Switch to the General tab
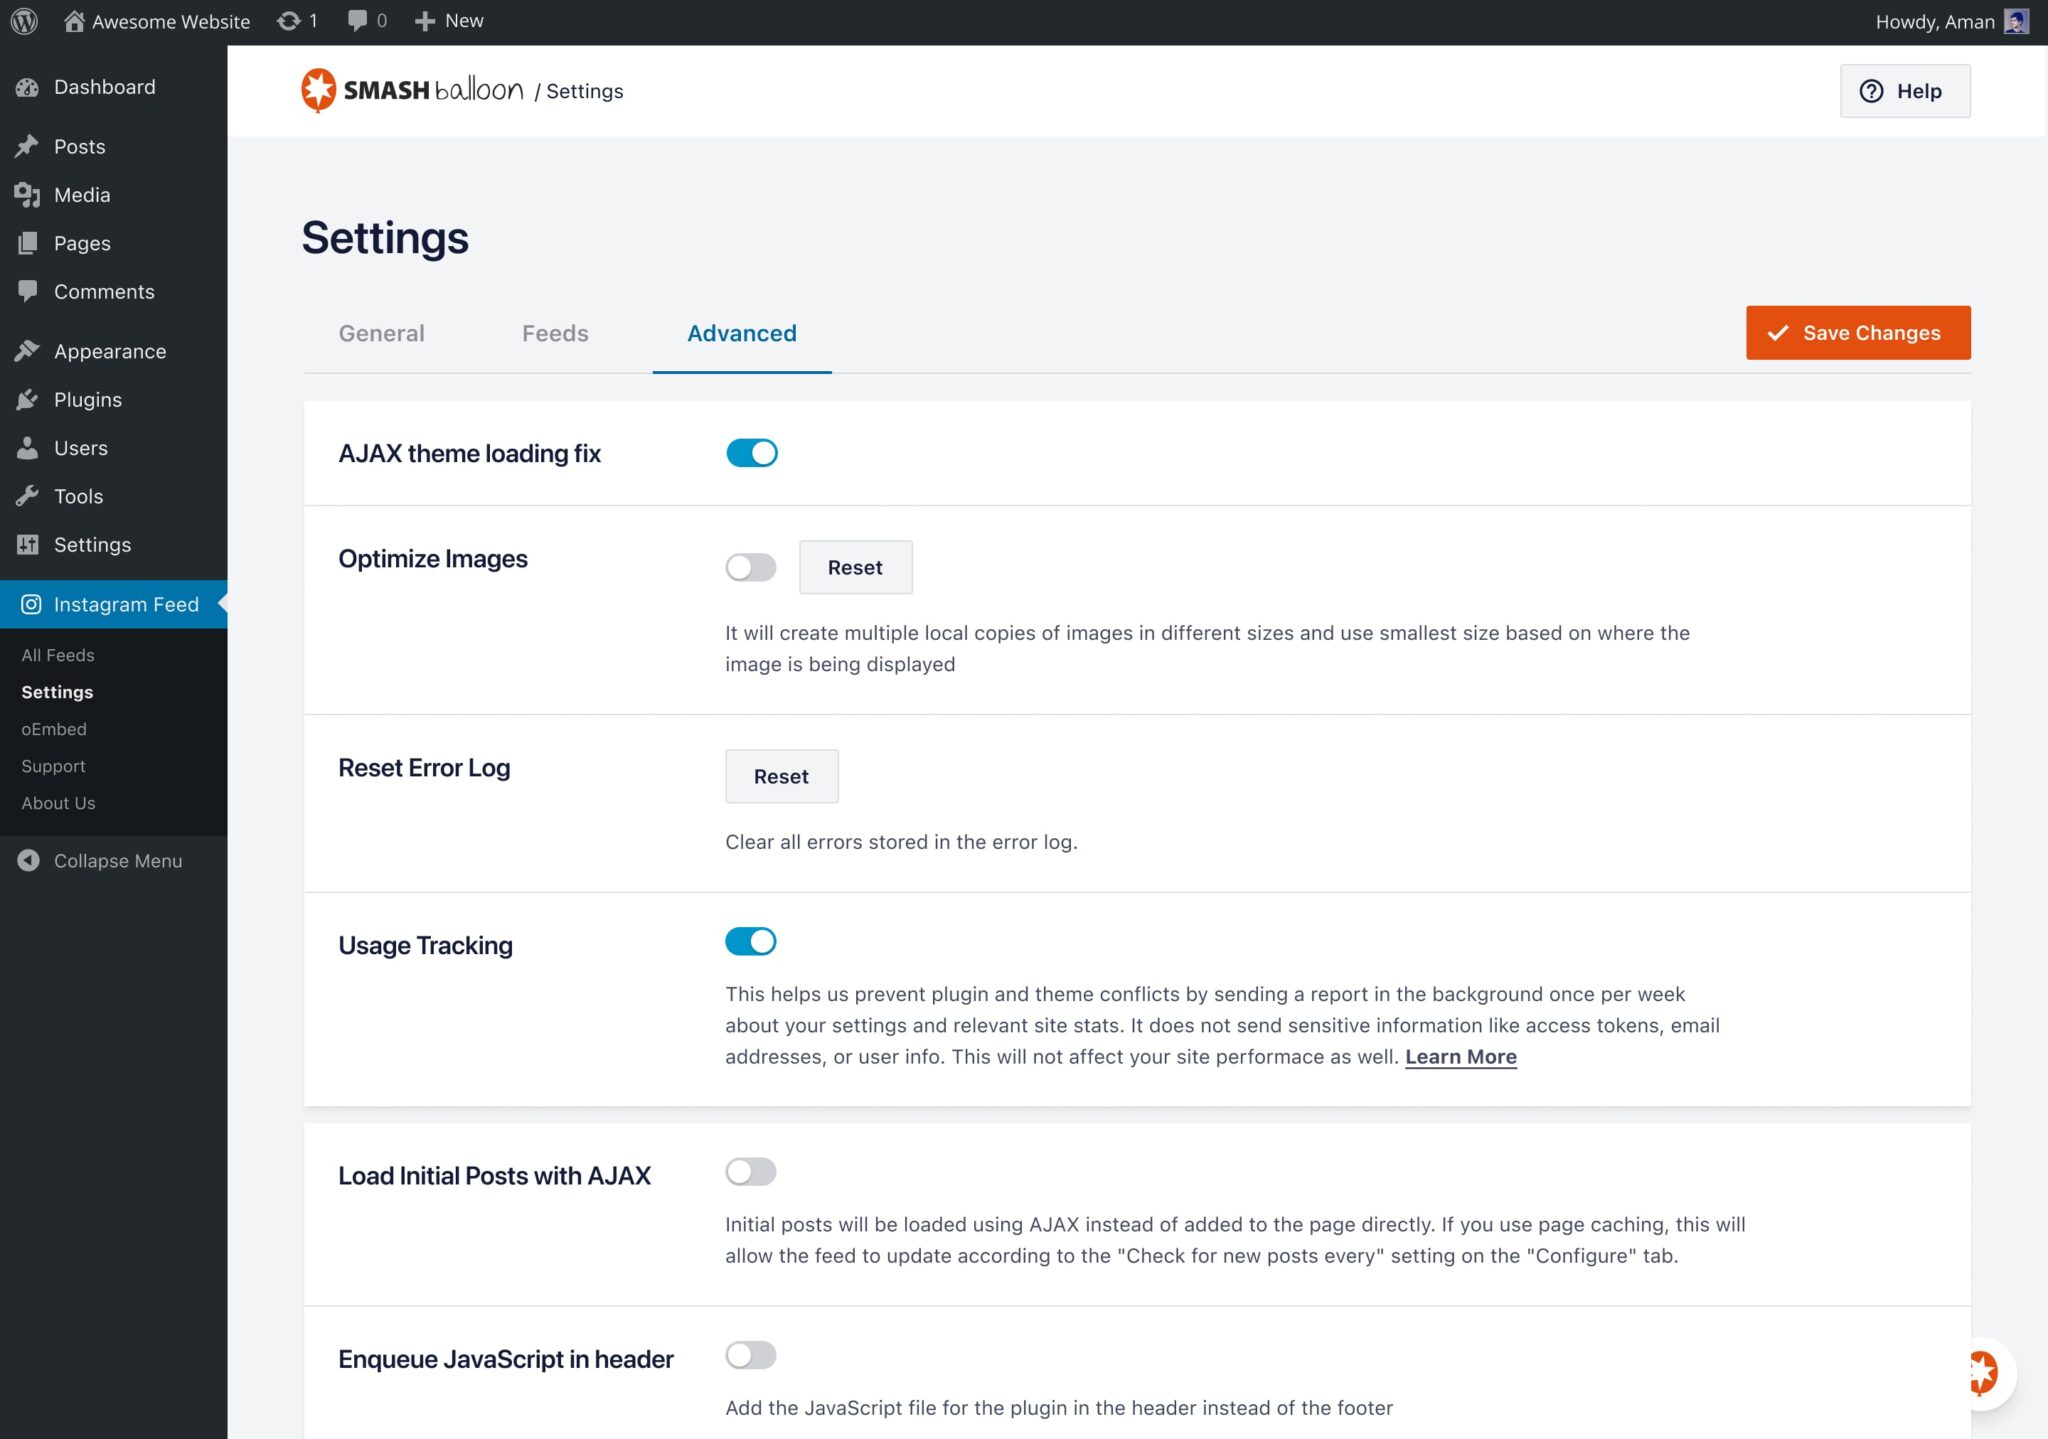 click(x=381, y=333)
